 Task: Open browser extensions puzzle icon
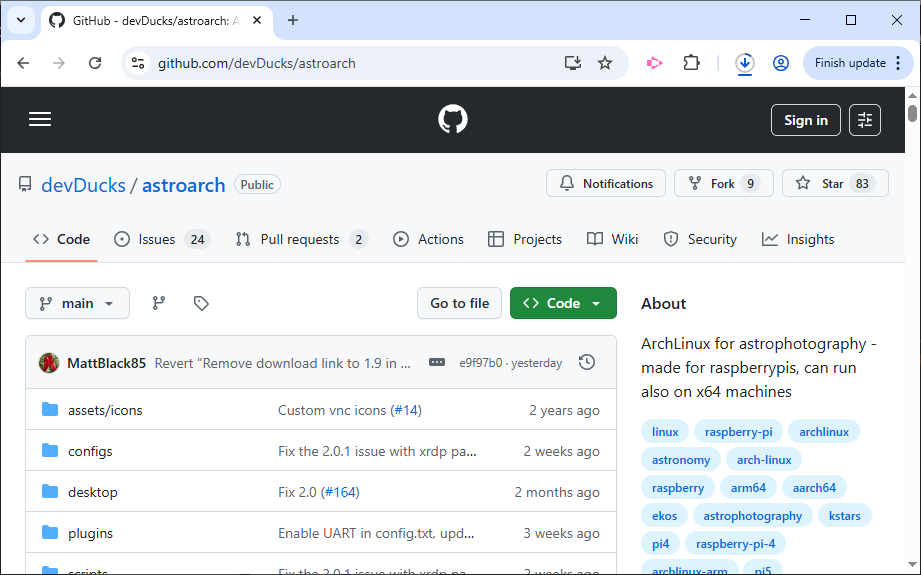[691, 63]
